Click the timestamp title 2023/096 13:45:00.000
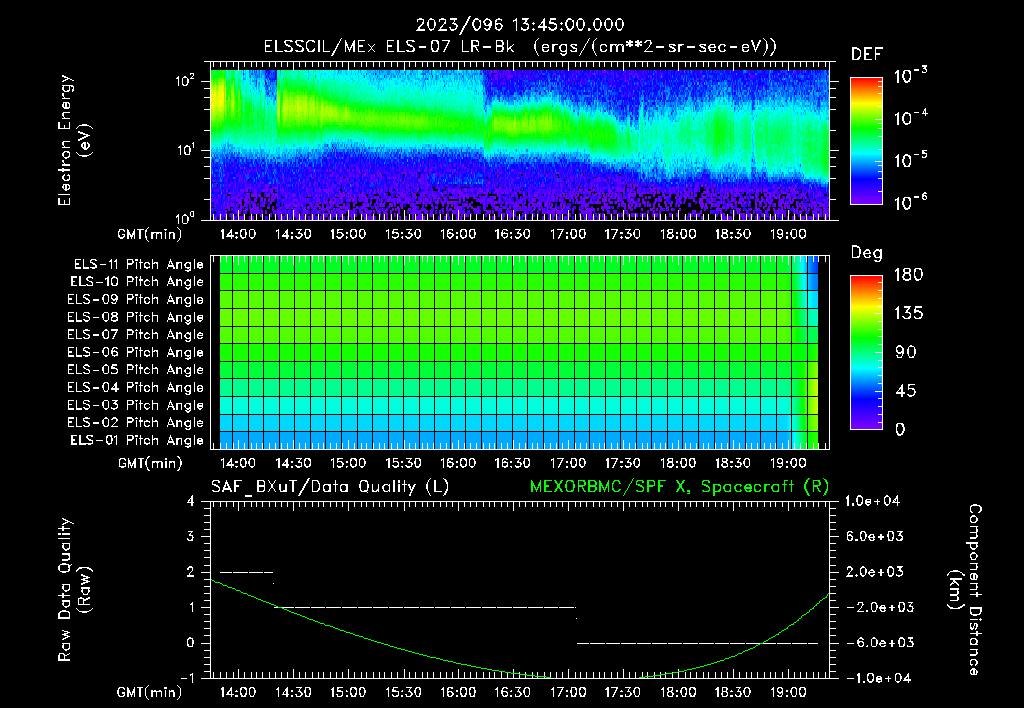This screenshot has width=1024, height=708. click(520, 25)
